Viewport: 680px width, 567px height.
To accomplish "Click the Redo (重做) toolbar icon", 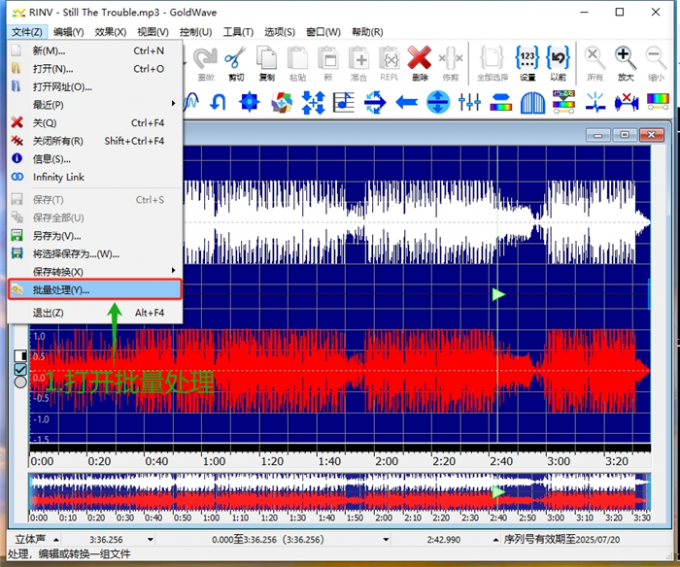I will point(205,63).
